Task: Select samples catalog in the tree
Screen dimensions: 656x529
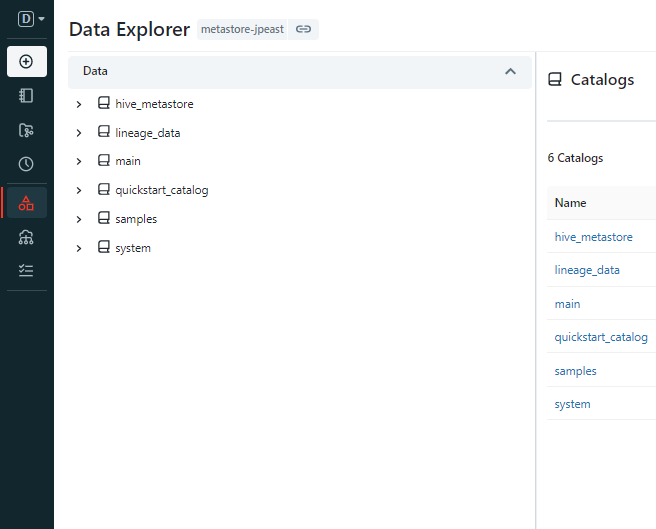Action: tap(136, 219)
